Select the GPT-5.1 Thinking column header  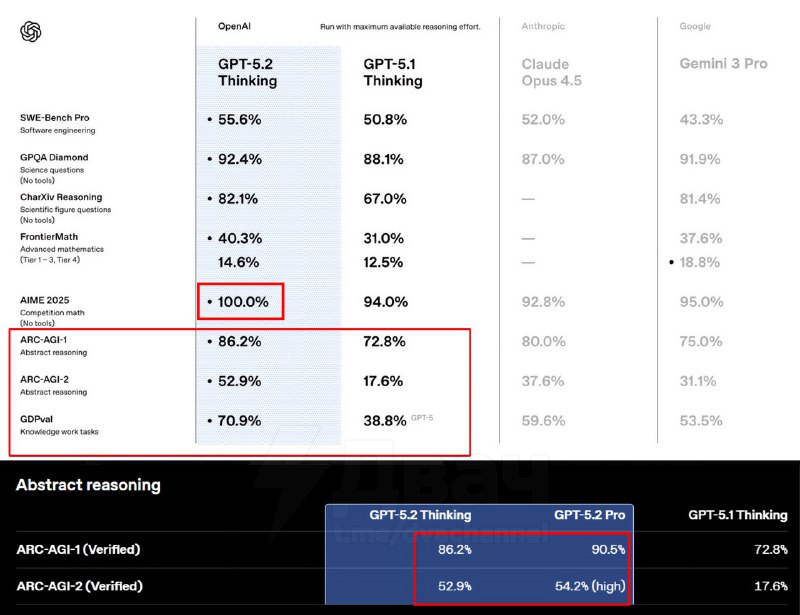(x=393, y=72)
